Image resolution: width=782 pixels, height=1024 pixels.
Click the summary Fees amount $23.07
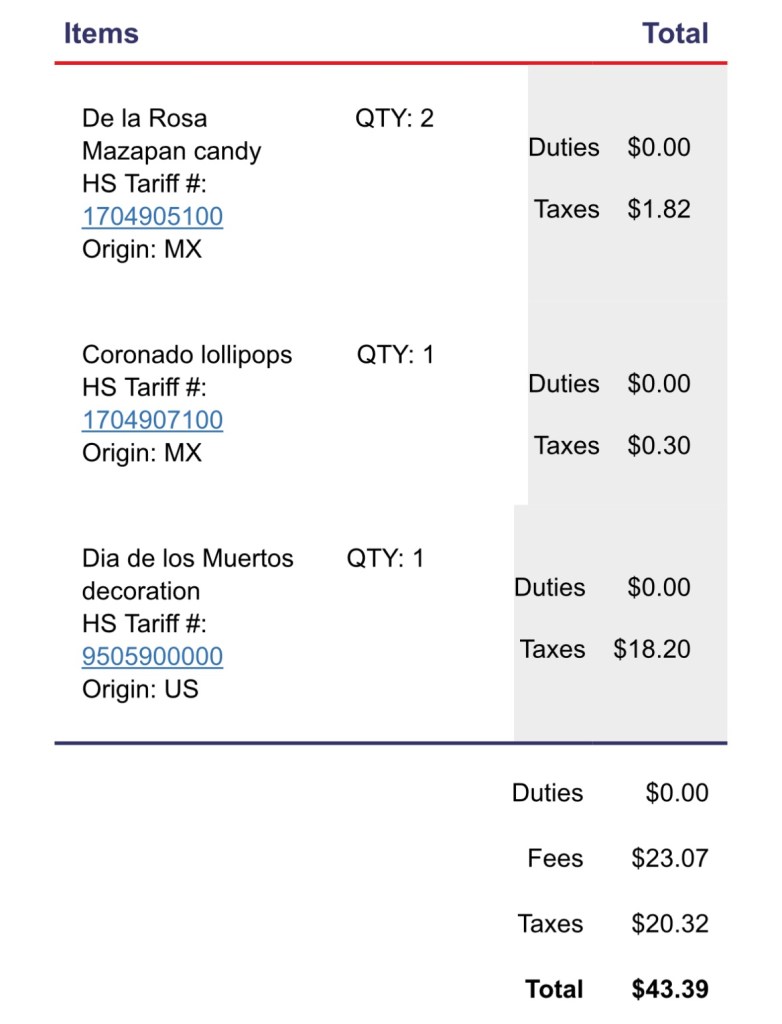[x=670, y=858]
